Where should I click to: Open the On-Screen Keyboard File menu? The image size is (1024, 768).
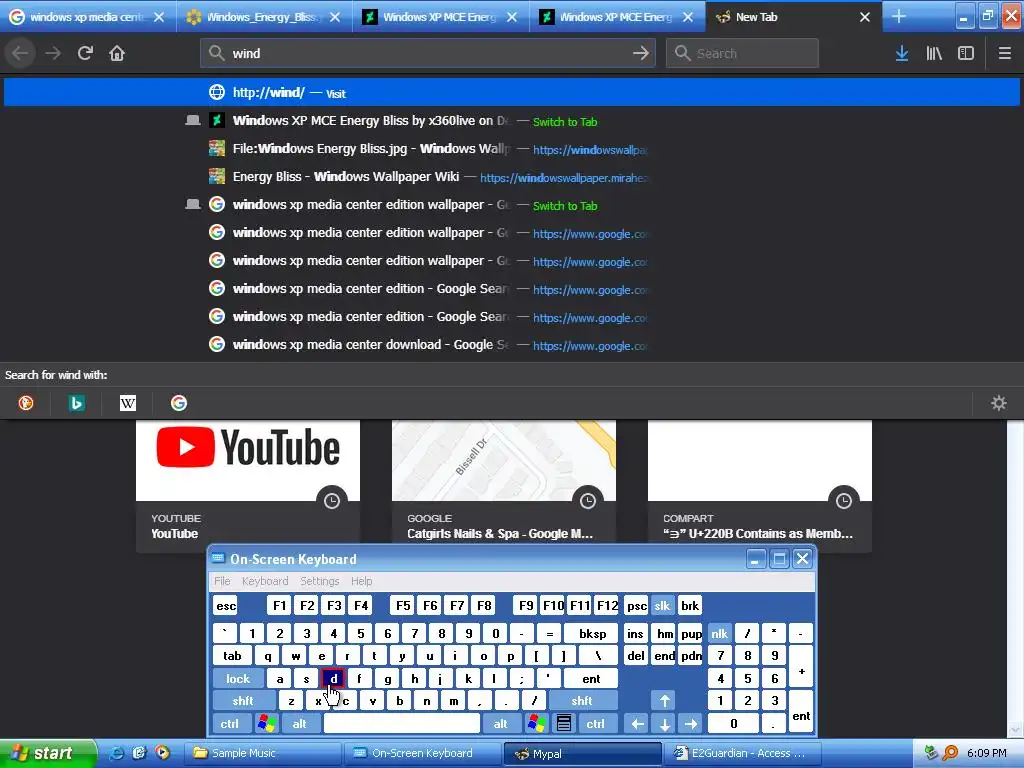[x=222, y=581]
